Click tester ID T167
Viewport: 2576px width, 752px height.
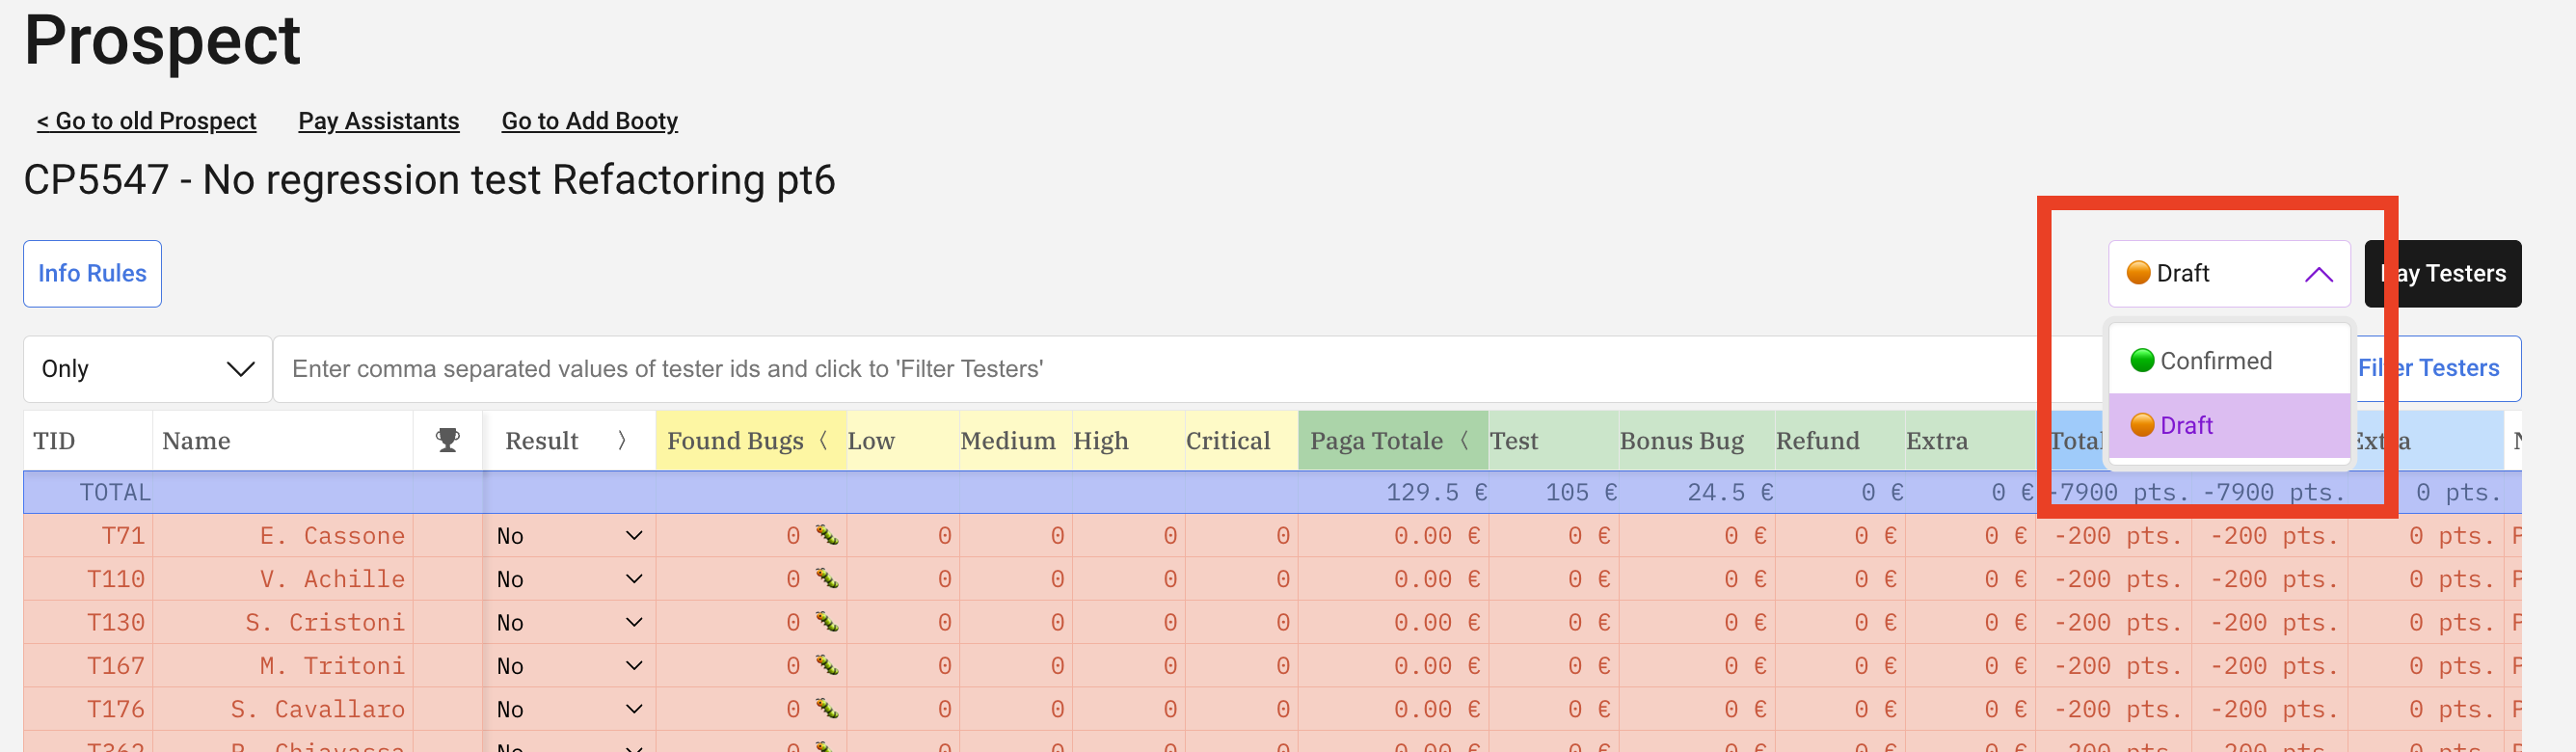click(116, 666)
